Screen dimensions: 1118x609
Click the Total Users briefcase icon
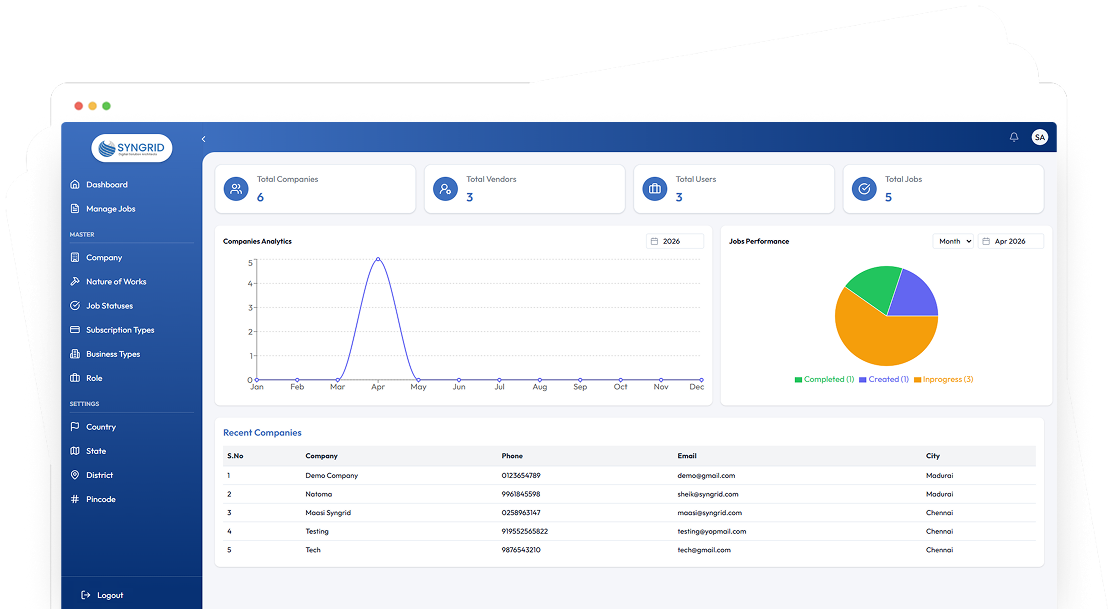pyautogui.click(x=654, y=188)
